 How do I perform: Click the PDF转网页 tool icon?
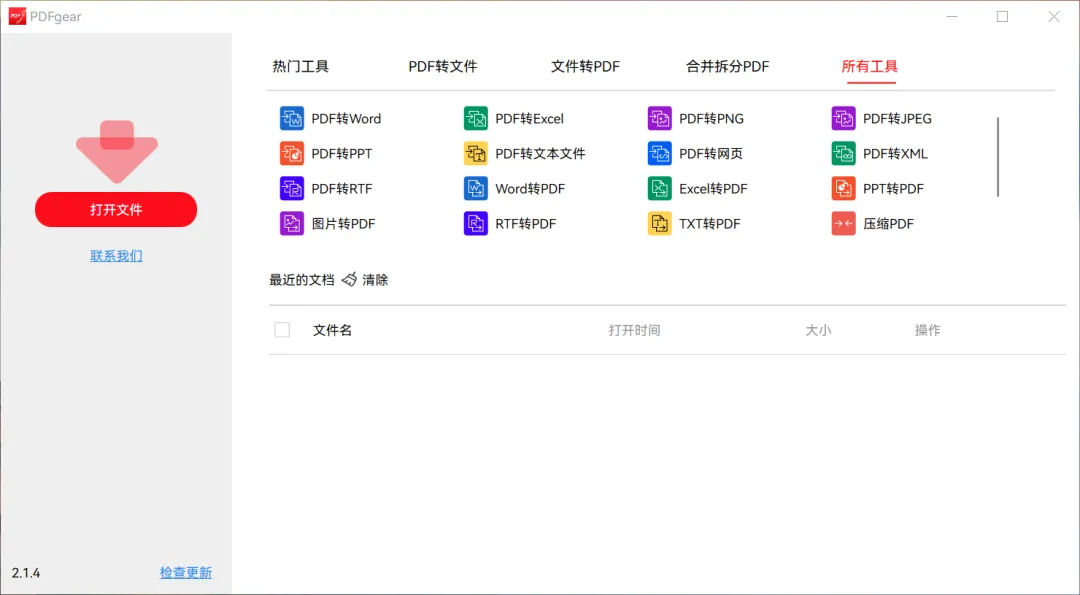(660, 154)
